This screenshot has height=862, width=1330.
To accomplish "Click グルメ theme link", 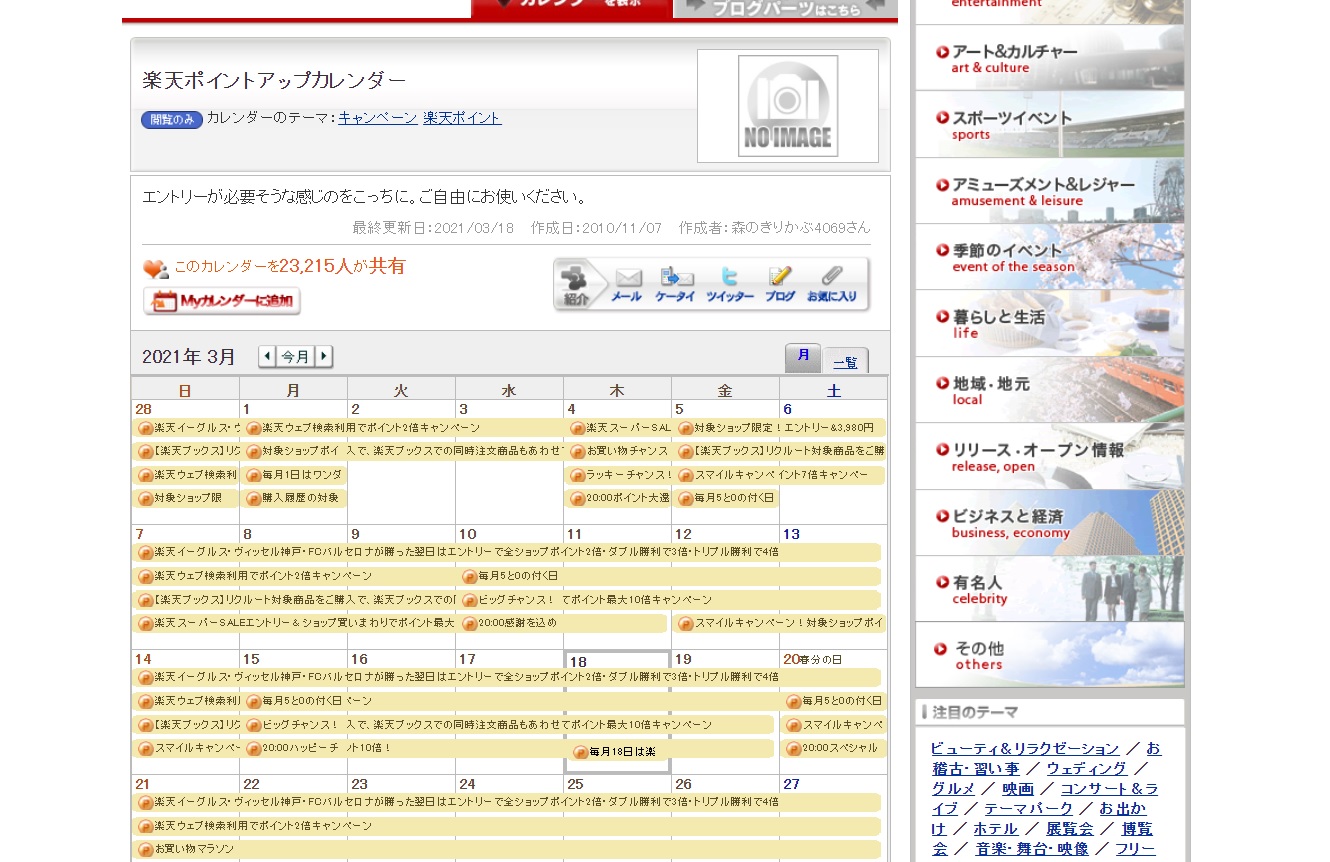I will [953, 788].
